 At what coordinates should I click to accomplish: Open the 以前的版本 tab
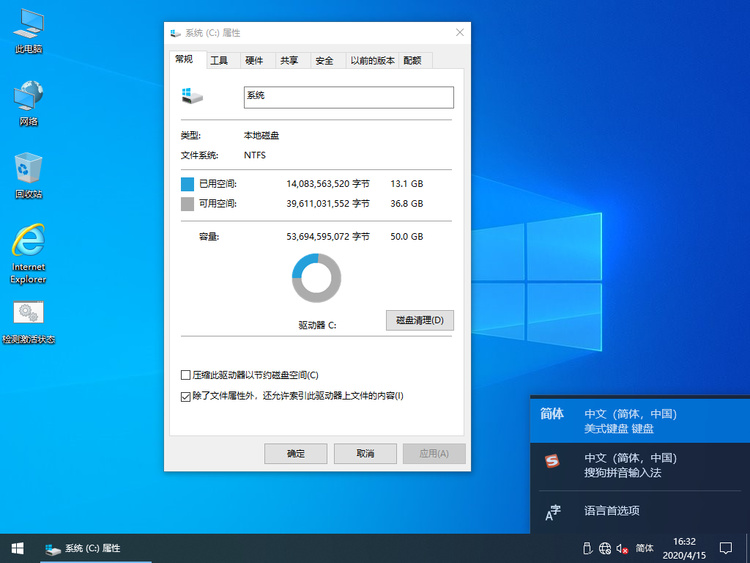click(371, 61)
